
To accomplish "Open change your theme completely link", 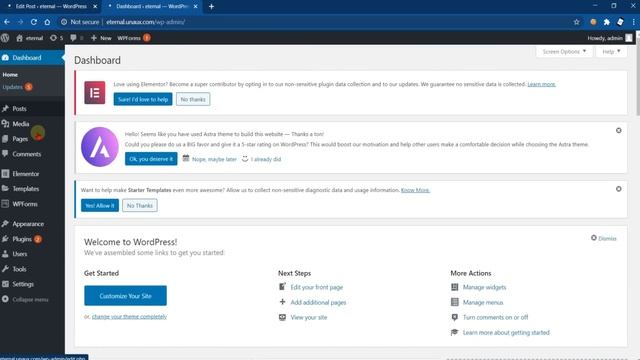I will 129,317.
